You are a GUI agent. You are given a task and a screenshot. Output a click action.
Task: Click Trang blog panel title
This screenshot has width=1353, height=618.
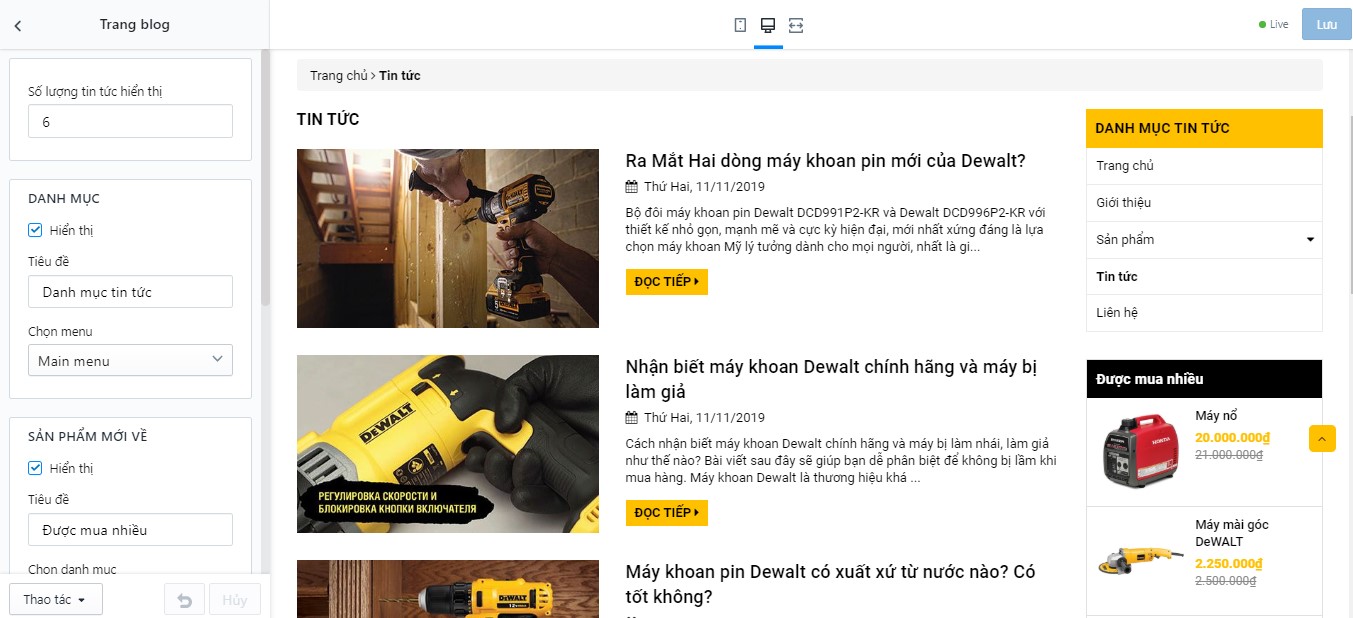point(135,25)
